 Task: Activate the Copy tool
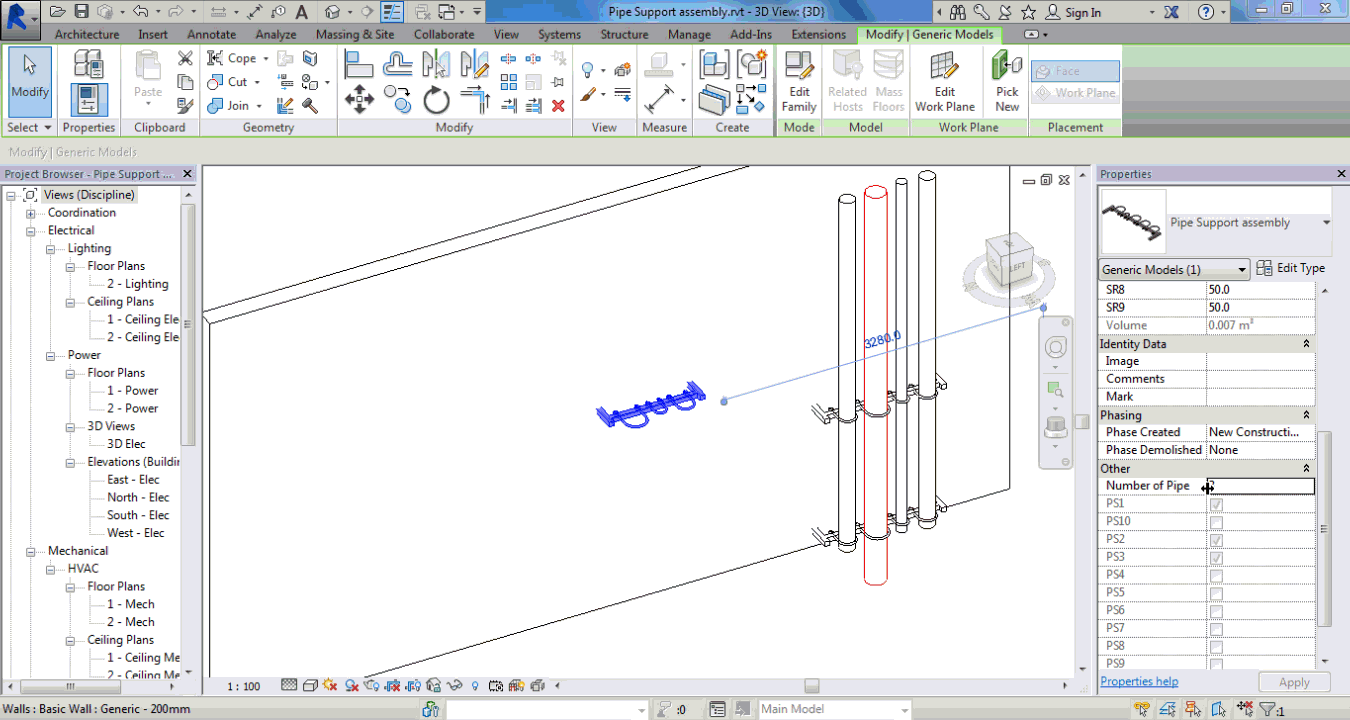point(399,98)
